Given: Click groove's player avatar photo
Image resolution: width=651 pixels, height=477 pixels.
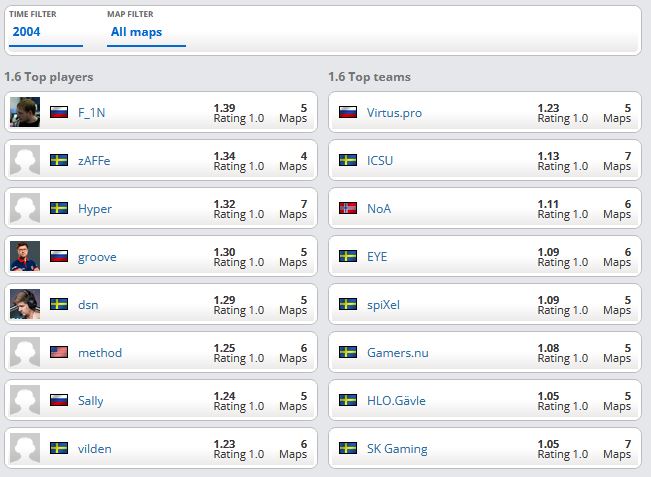Looking at the screenshot, I should (x=24, y=256).
